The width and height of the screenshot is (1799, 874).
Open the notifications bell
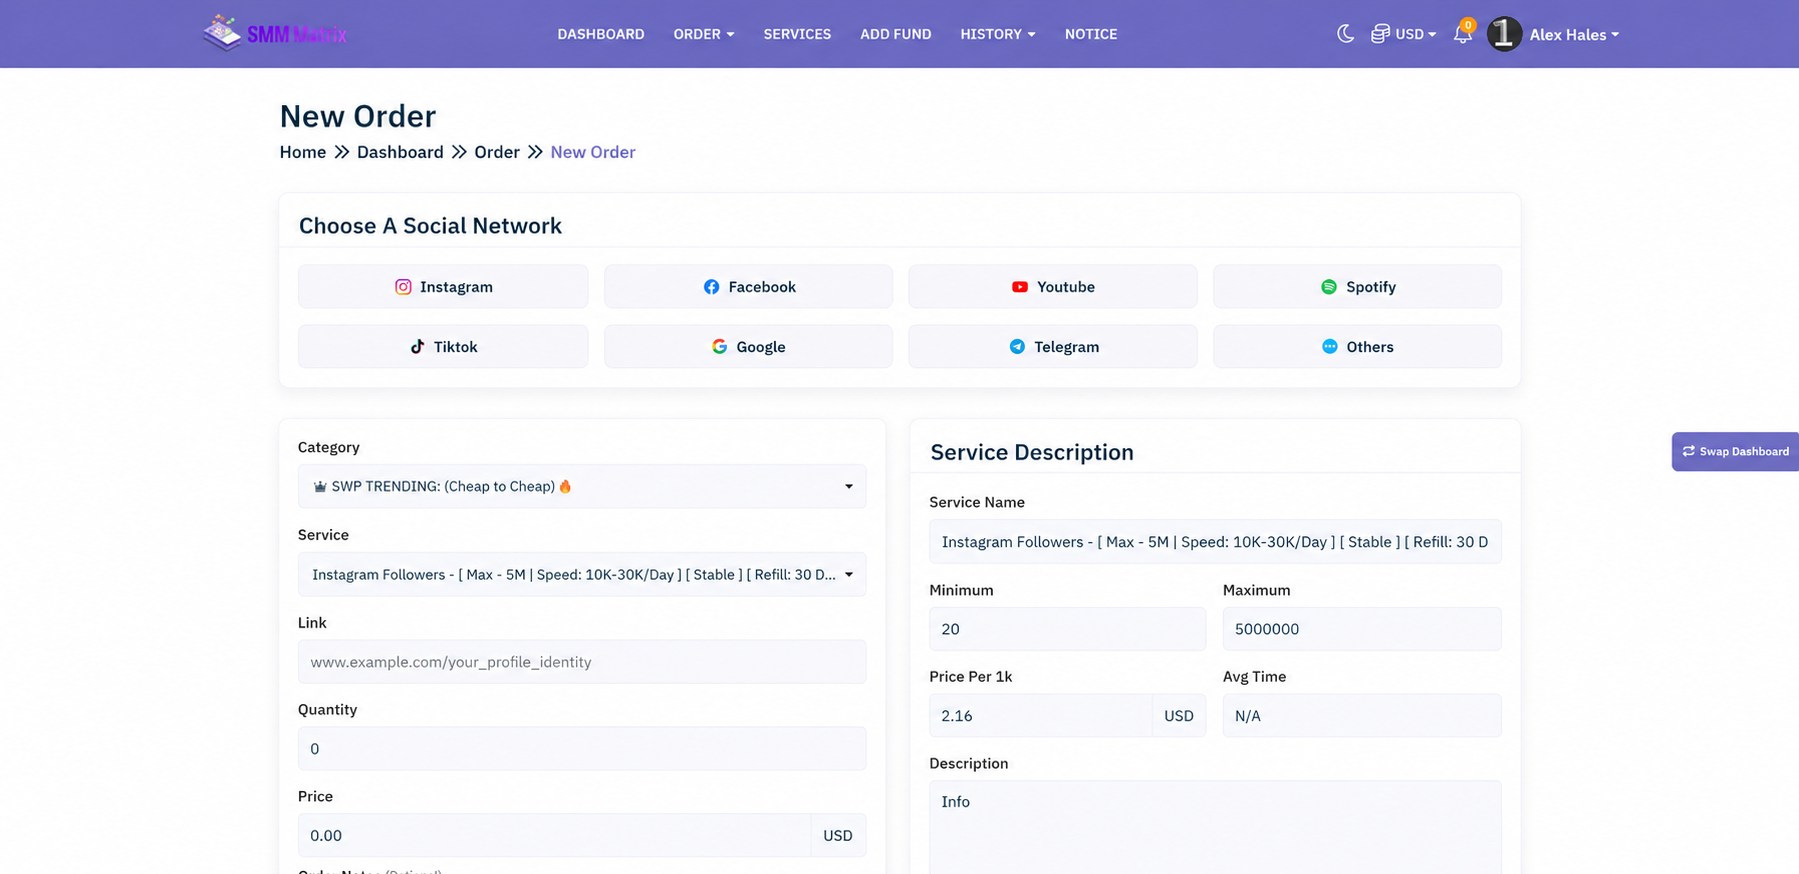tap(1463, 33)
